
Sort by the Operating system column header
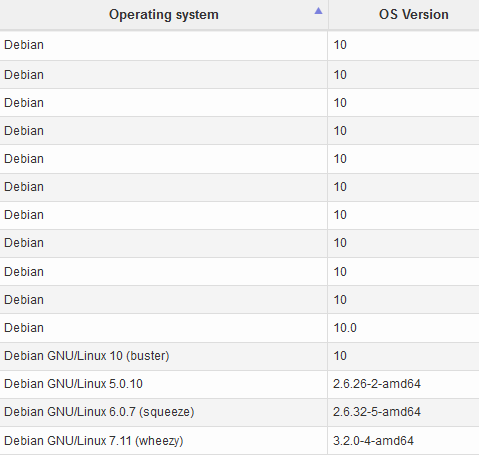pos(164,15)
